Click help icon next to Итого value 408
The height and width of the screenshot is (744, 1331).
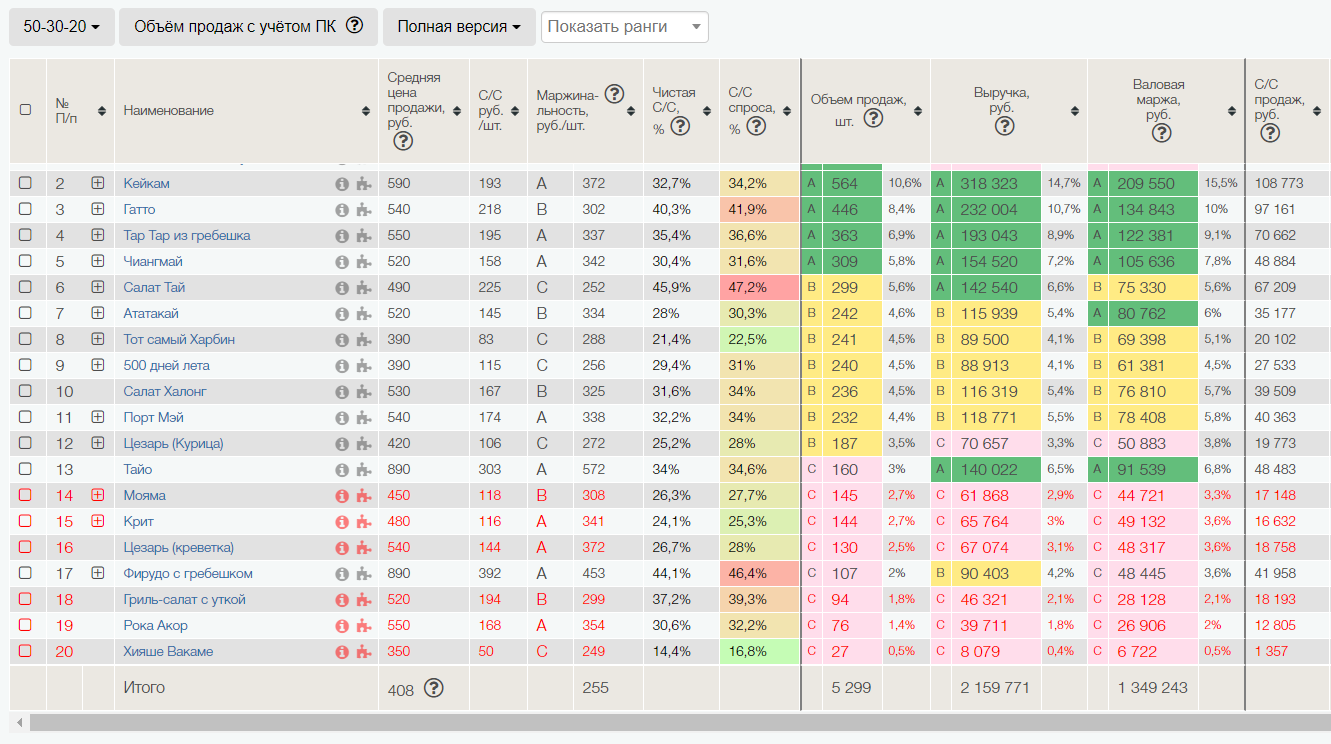coord(433,688)
